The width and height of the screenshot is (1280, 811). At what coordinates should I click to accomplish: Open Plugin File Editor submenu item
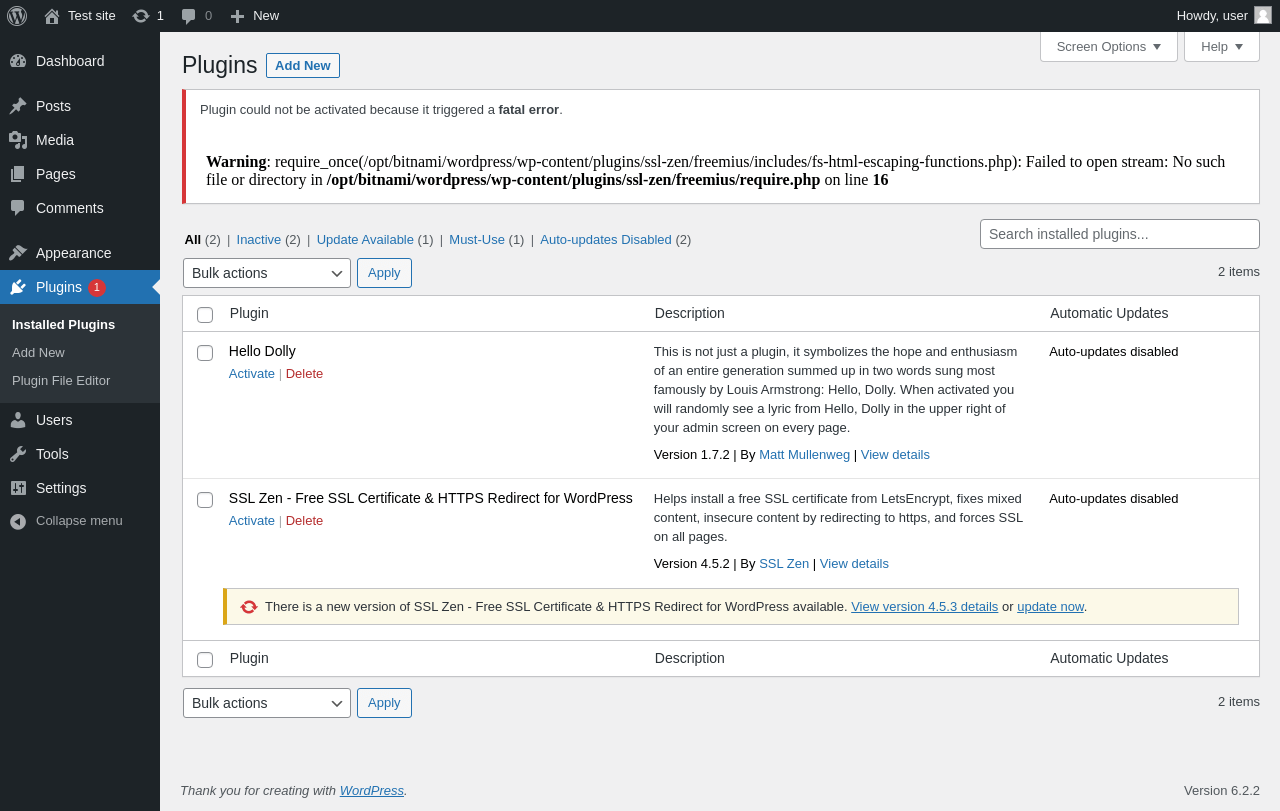pos(61,381)
